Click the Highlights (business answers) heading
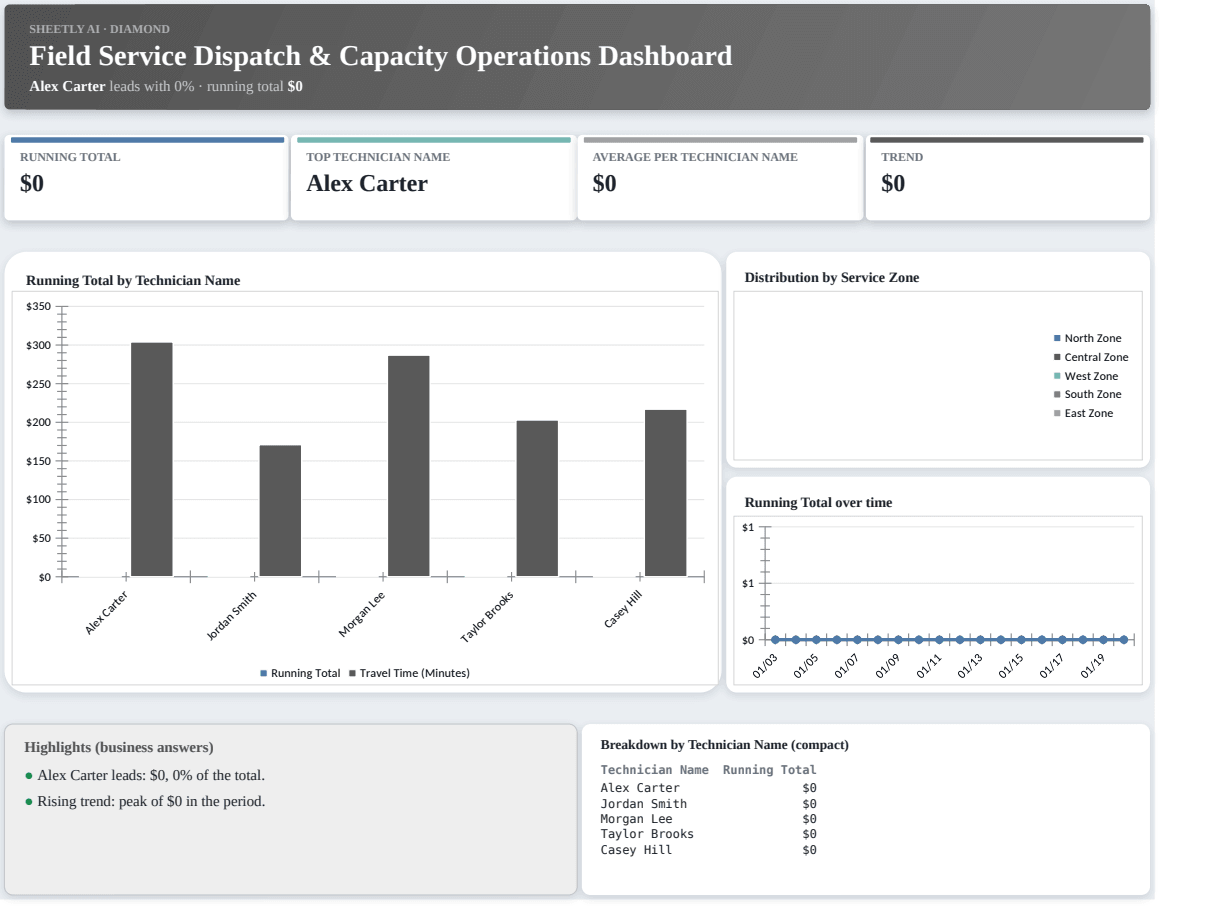Screen dimensions: 1227x922 coord(119,748)
